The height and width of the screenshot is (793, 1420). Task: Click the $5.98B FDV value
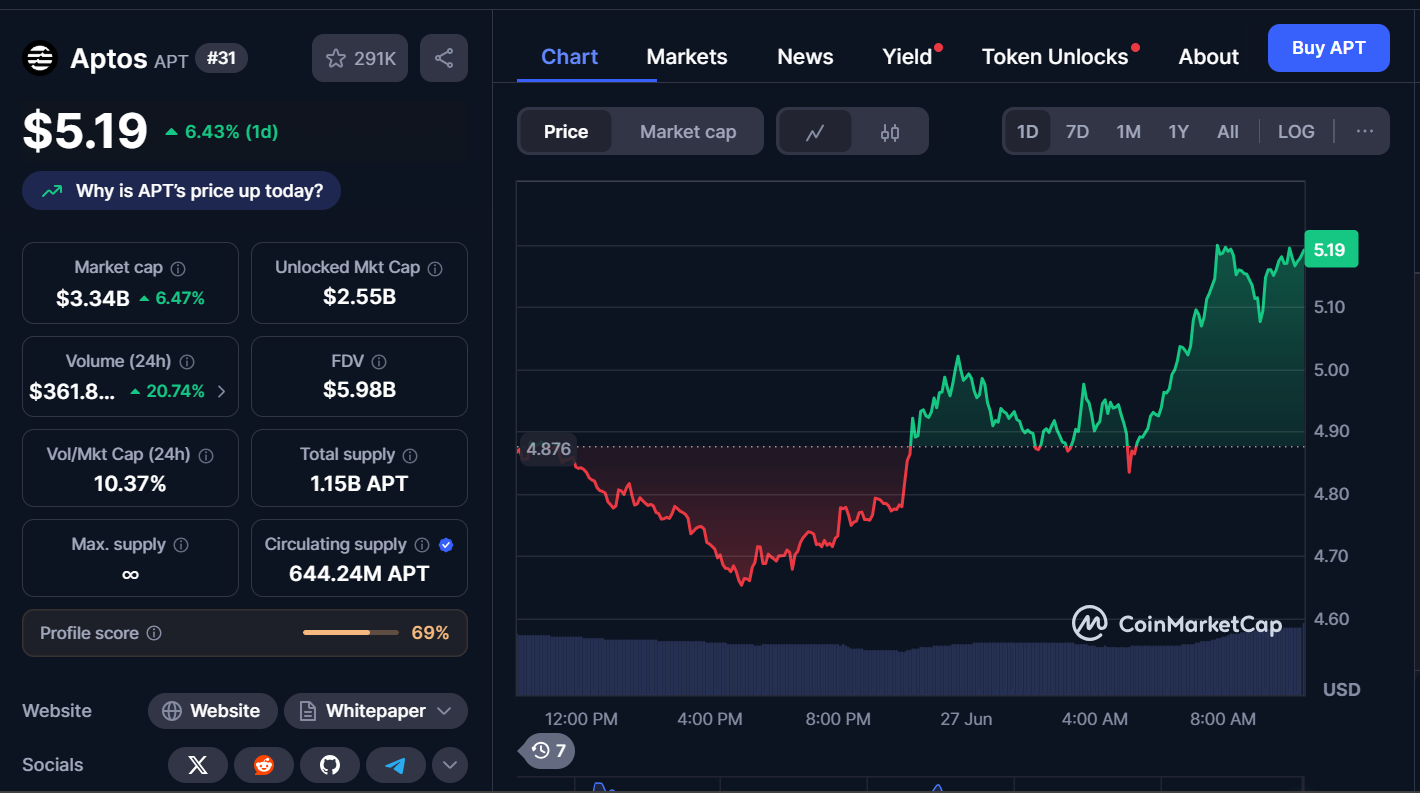359,390
